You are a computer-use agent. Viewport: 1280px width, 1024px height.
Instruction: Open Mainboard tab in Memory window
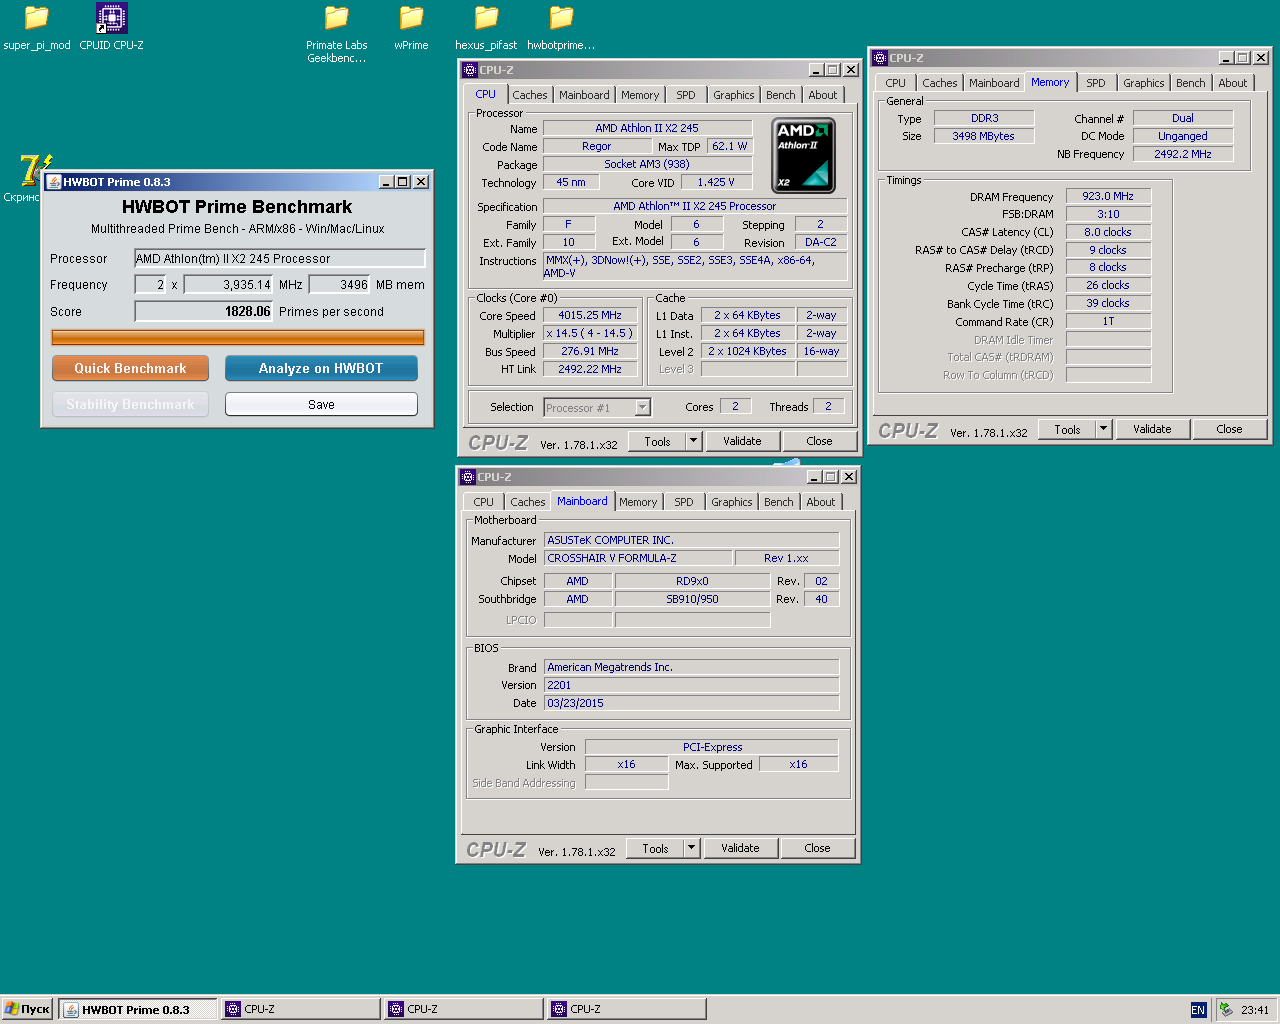click(x=994, y=83)
